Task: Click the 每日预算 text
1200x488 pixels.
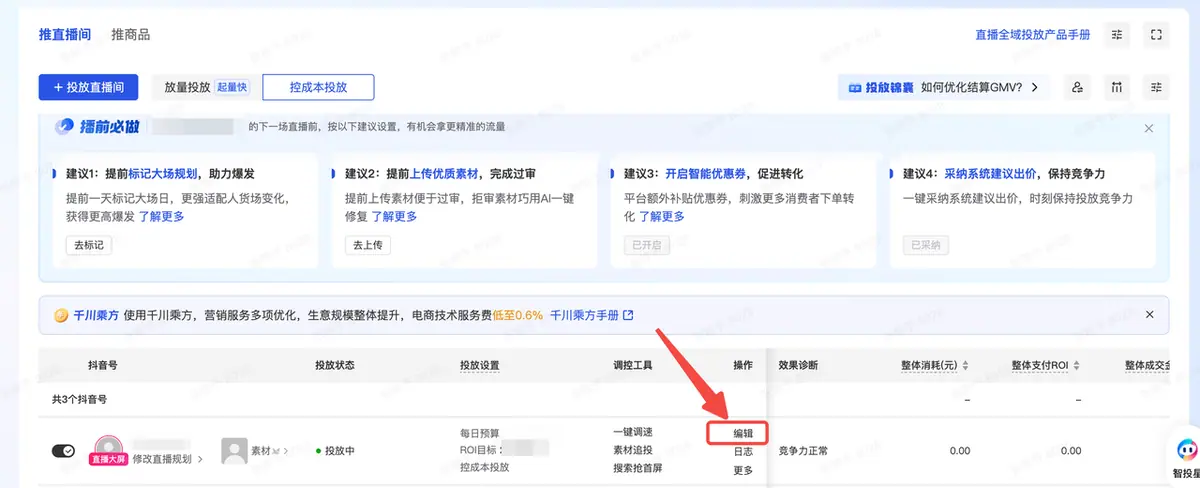Action: pos(479,433)
